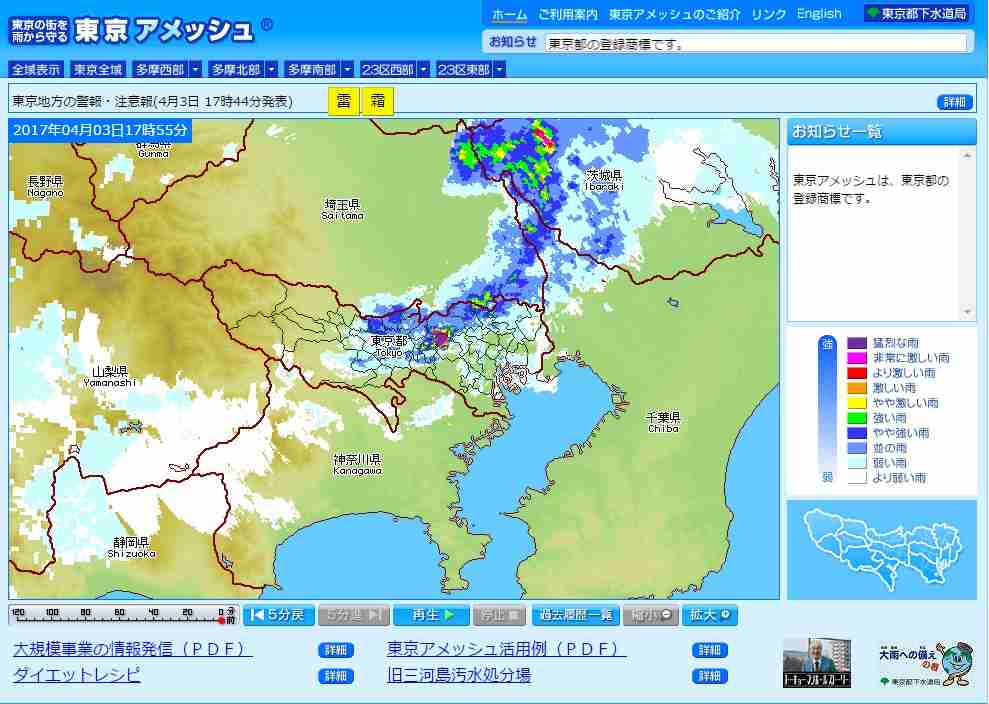Click the 東京アメッシュ logo

click(141, 30)
